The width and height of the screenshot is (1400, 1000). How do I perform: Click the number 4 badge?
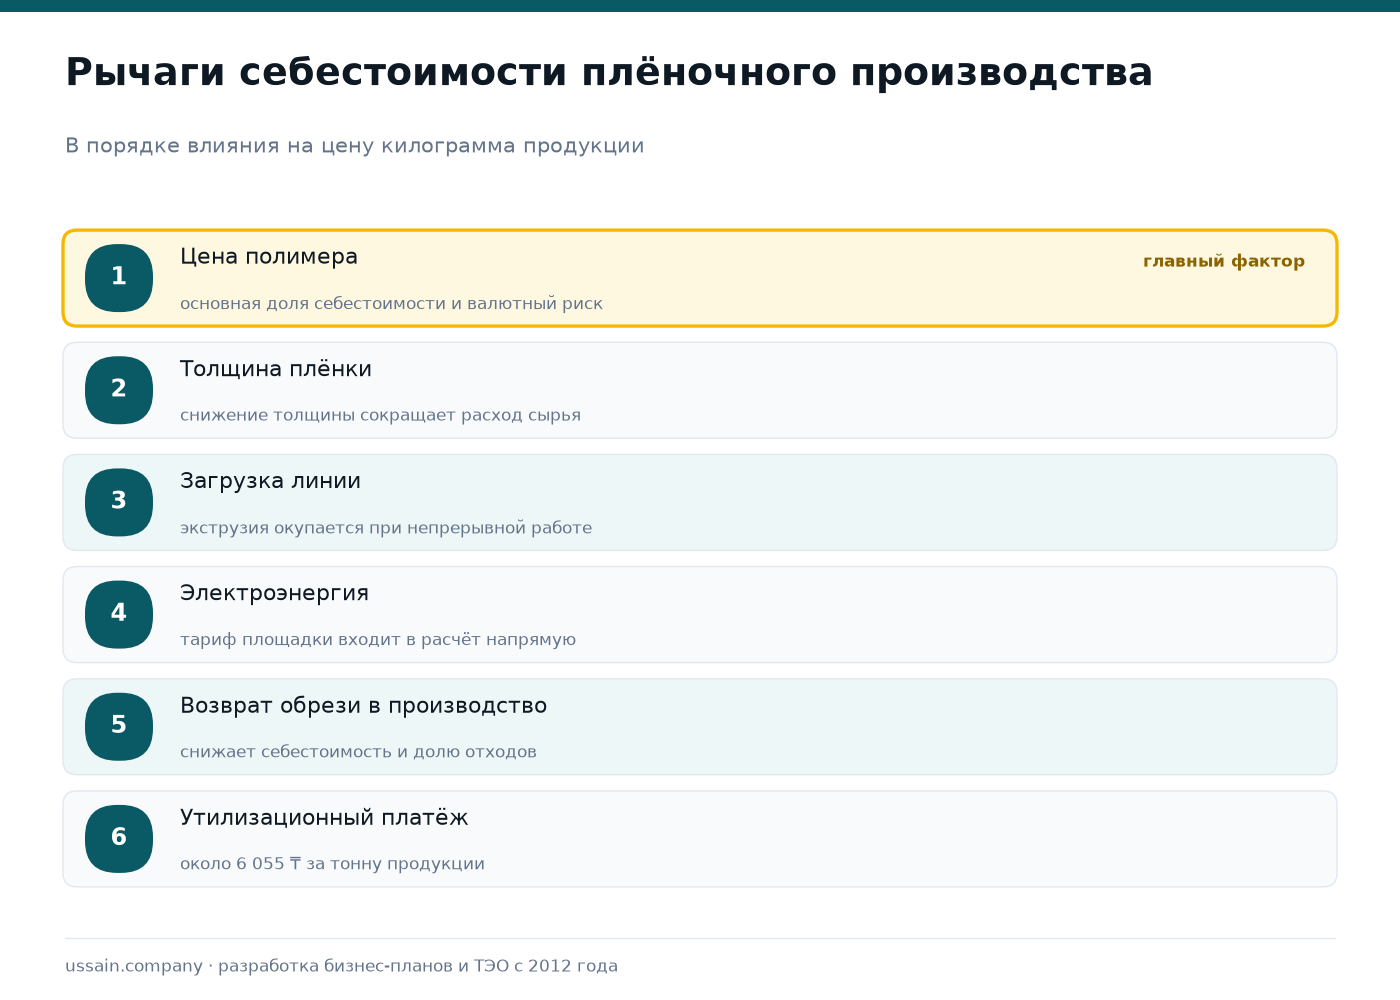119,614
